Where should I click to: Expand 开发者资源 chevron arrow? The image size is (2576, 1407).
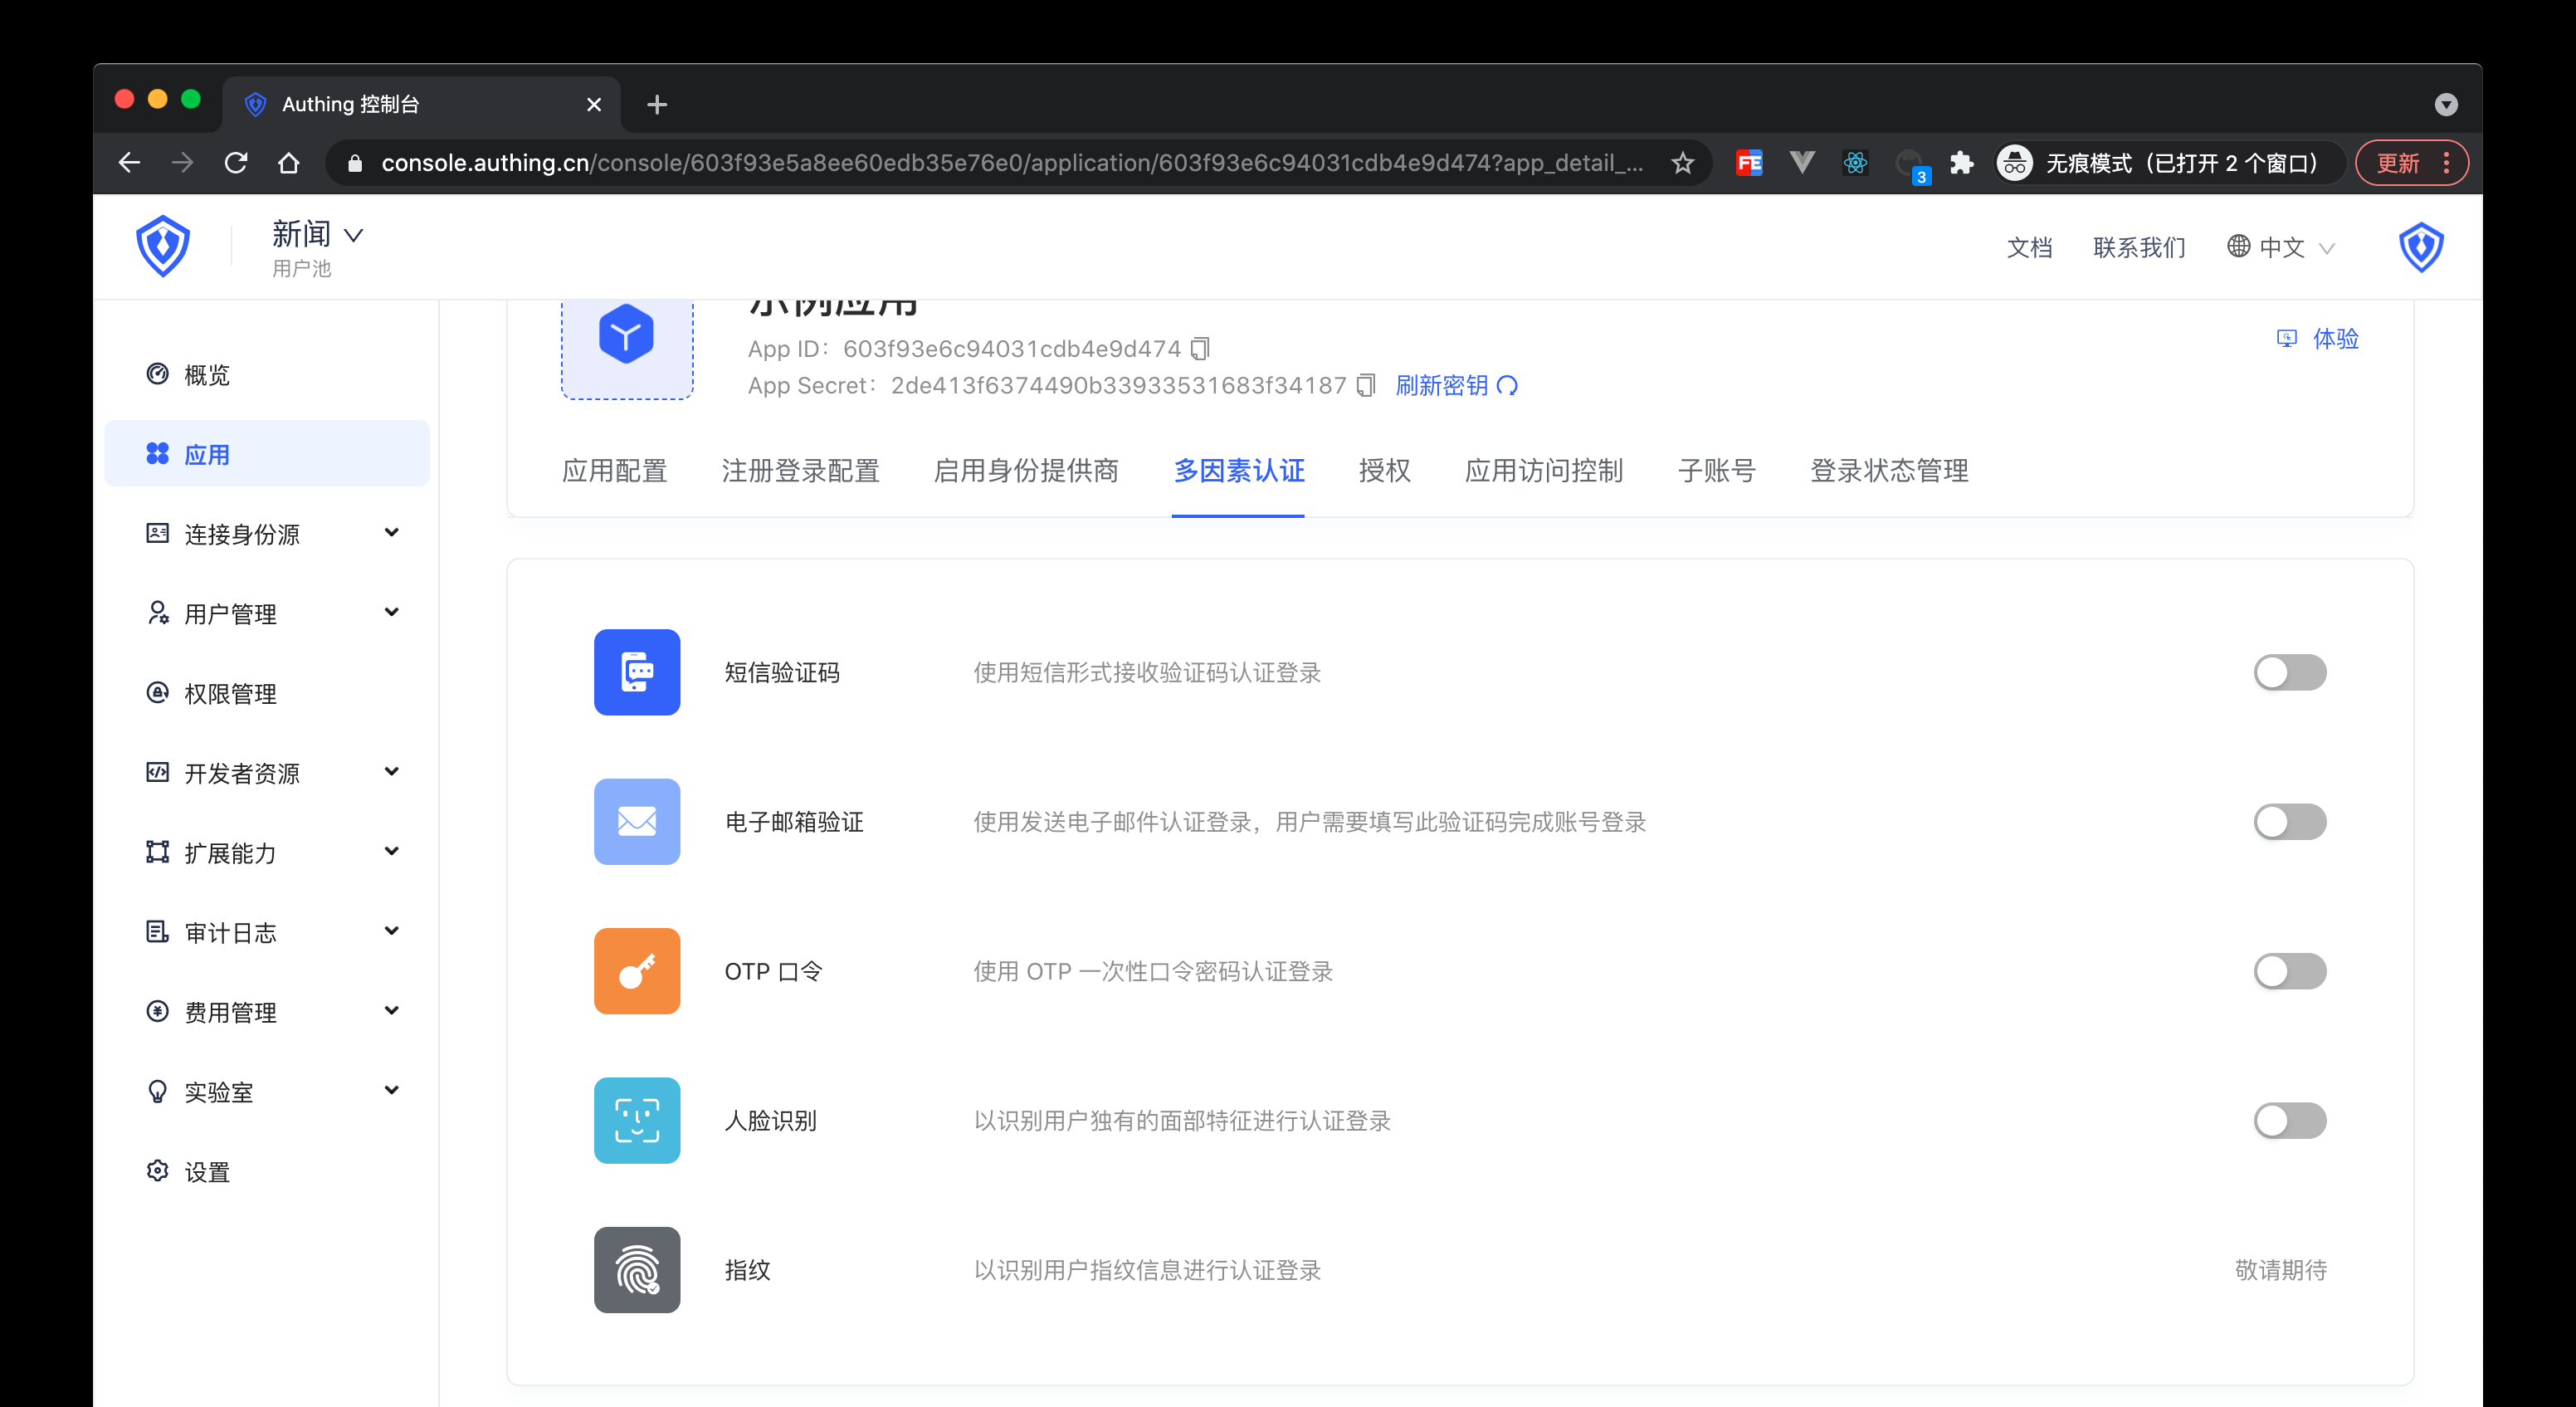coord(392,772)
